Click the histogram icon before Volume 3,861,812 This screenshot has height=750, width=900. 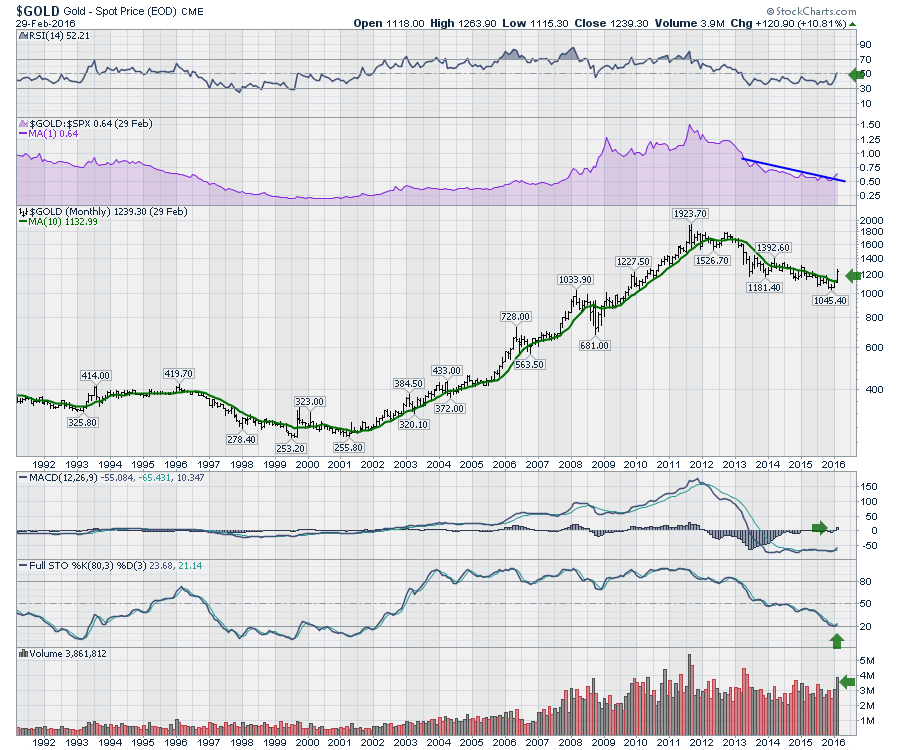pos(24,654)
